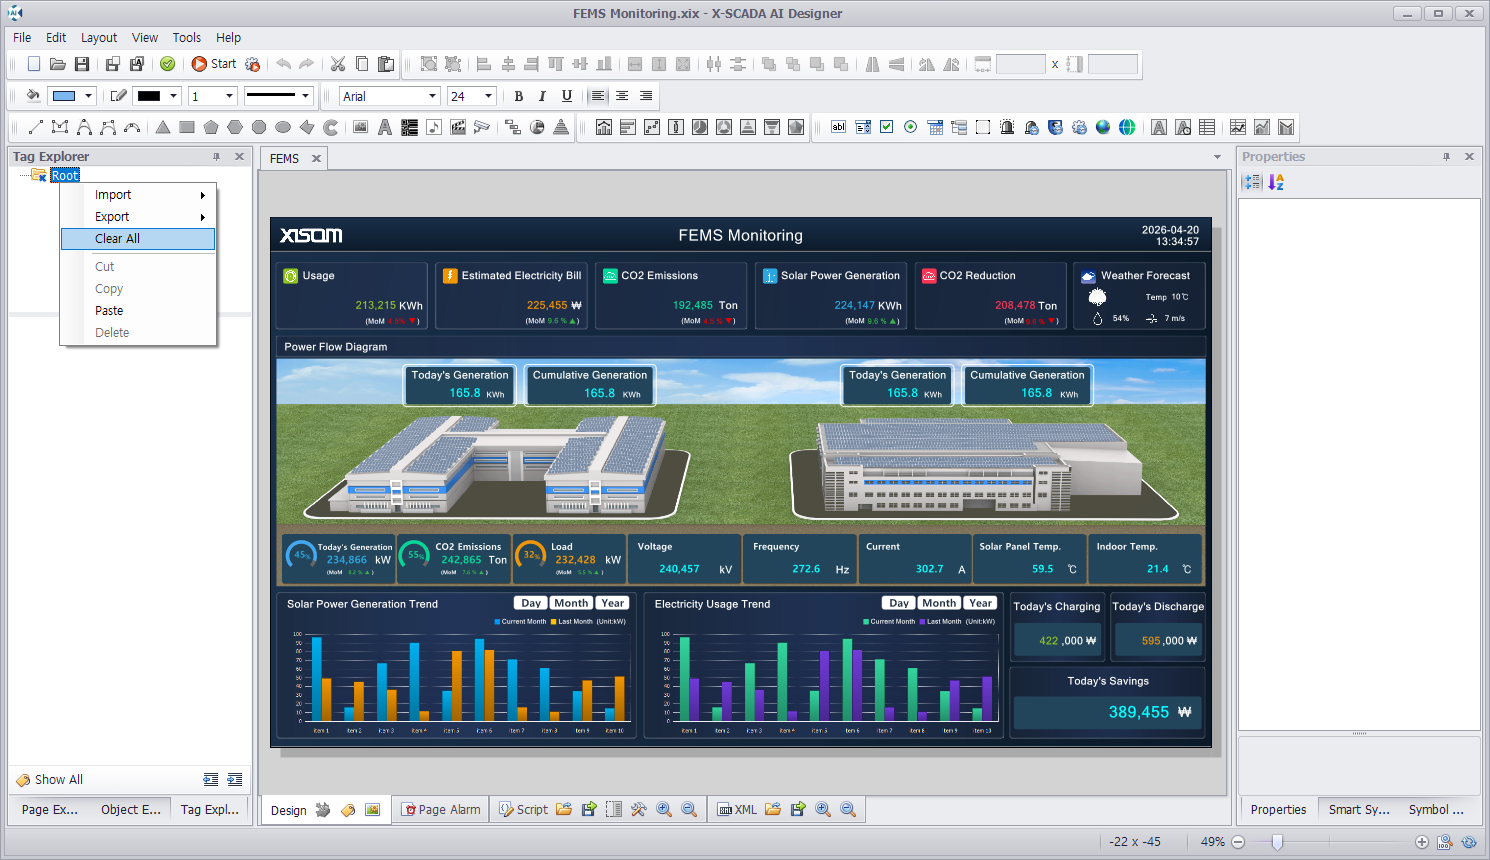The height and width of the screenshot is (860, 1490).
Task: Switch to the Page Alarm tab
Action: coord(441,810)
